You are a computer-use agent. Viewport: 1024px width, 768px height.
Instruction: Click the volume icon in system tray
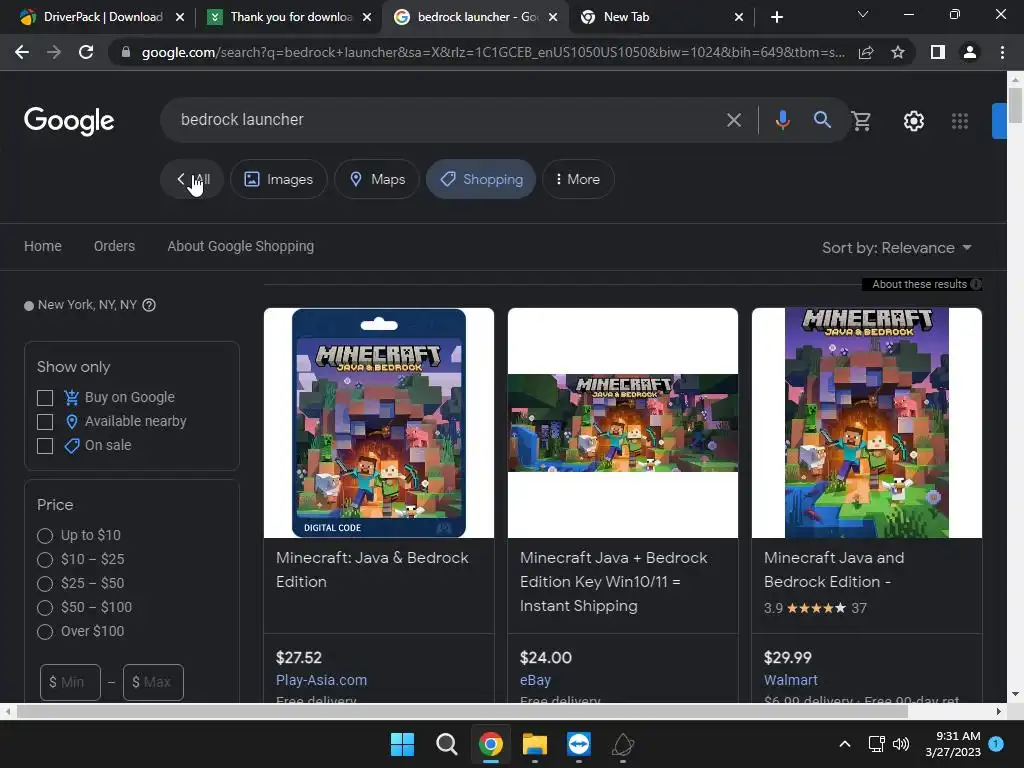tap(901, 744)
